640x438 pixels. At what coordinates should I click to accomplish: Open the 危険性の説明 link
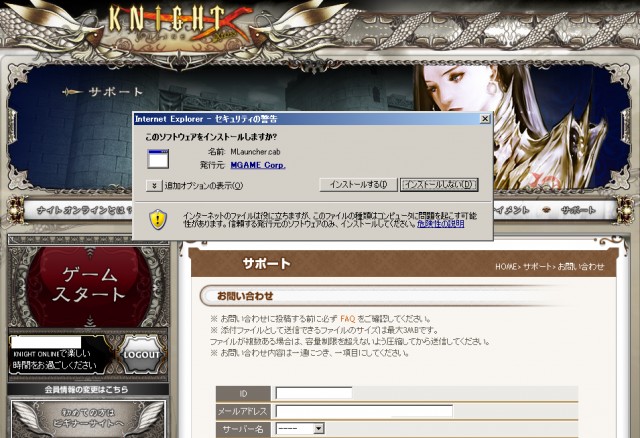pos(440,224)
